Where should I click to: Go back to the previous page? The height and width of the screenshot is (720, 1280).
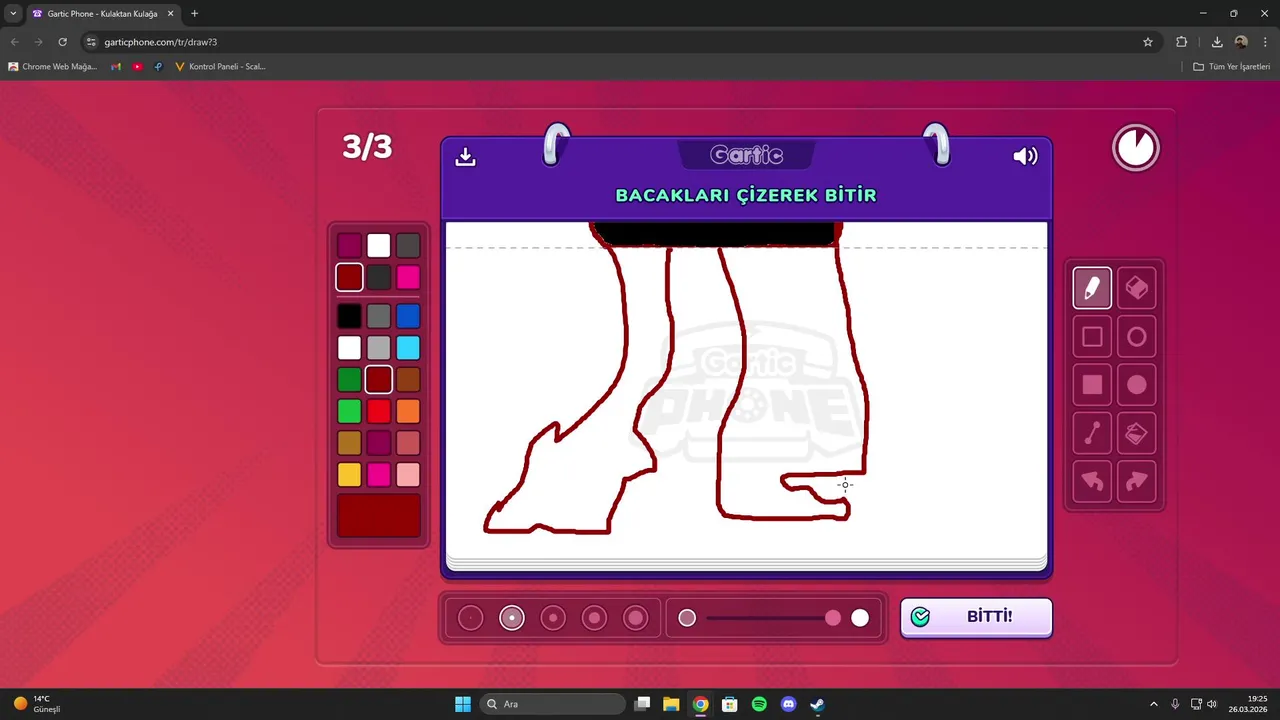(x=14, y=42)
